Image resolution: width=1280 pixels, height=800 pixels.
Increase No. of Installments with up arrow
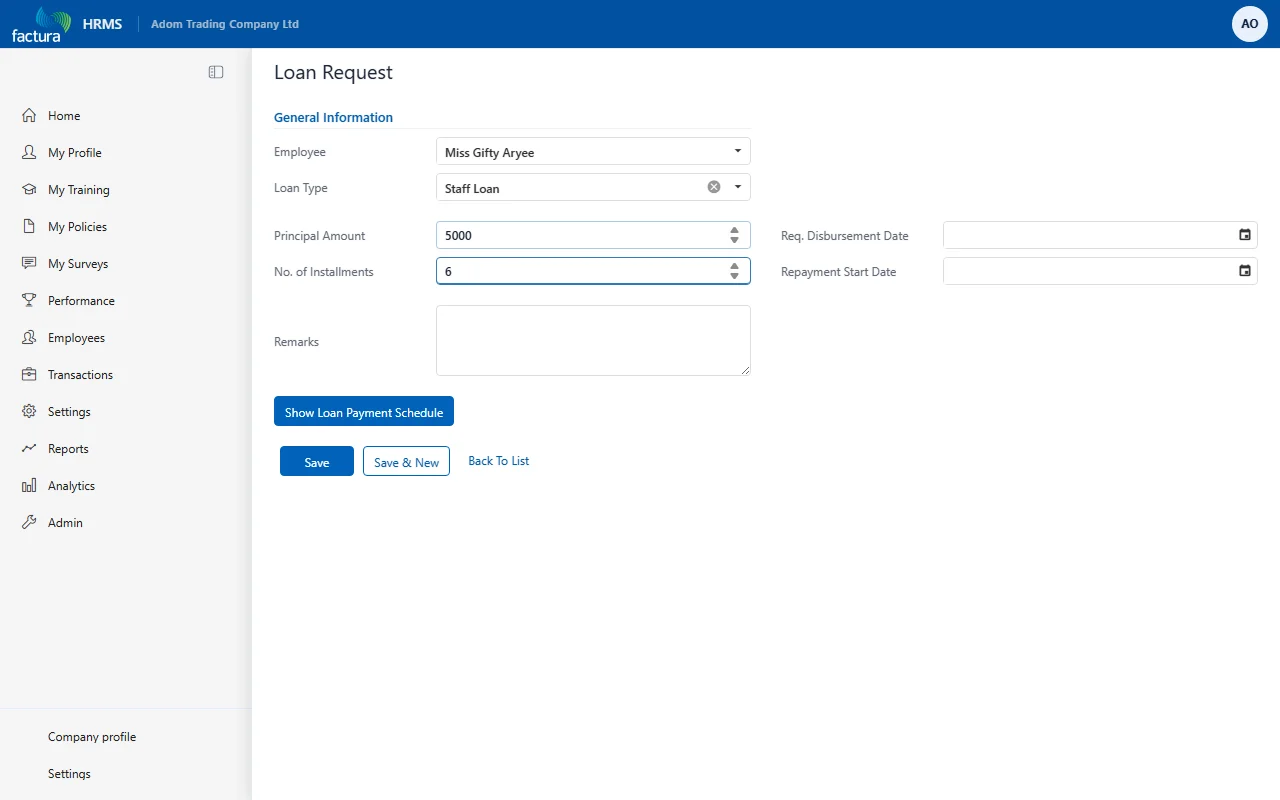(x=734, y=266)
